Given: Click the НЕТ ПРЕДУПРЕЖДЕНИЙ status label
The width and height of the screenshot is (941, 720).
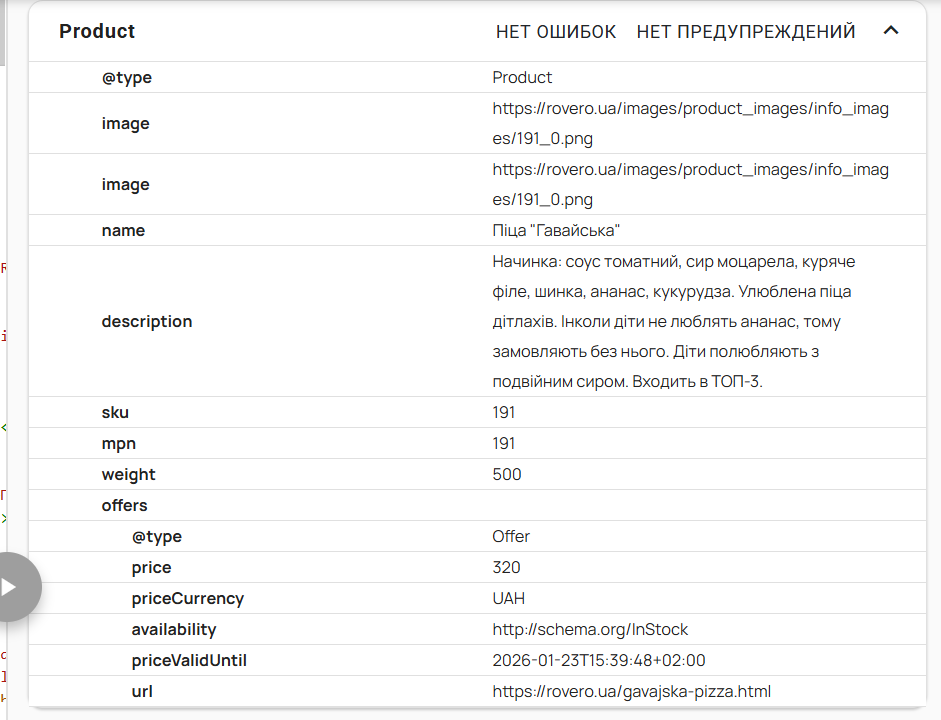Looking at the screenshot, I should click(746, 32).
